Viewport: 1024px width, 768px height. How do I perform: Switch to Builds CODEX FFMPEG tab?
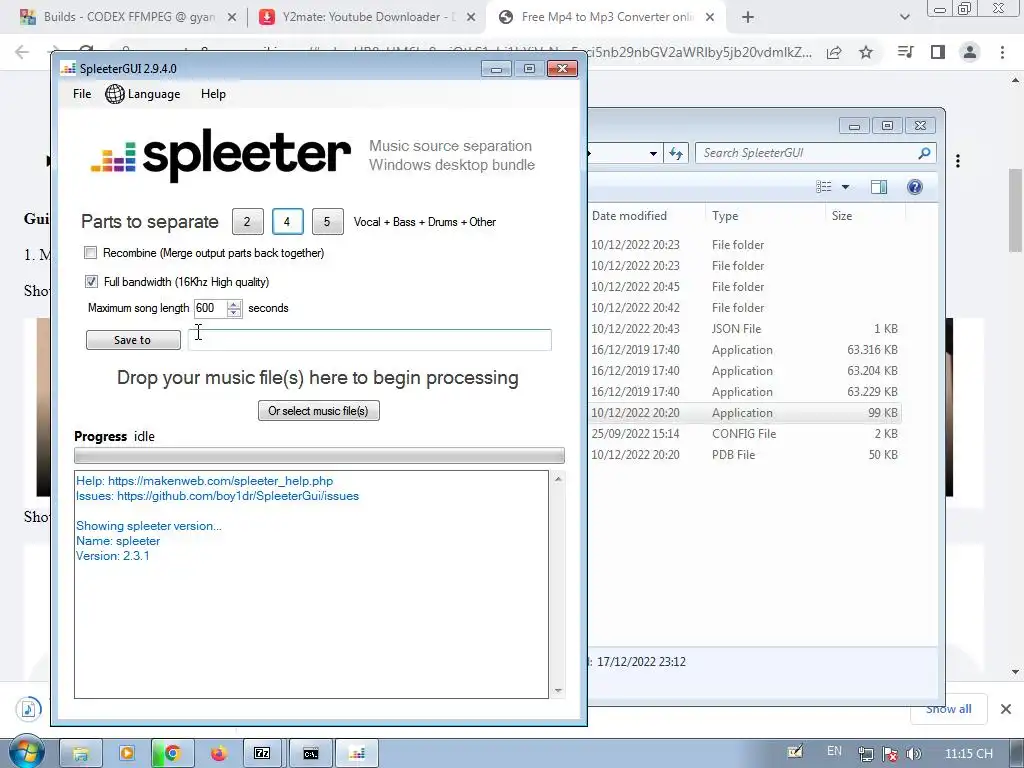pyautogui.click(x=129, y=17)
